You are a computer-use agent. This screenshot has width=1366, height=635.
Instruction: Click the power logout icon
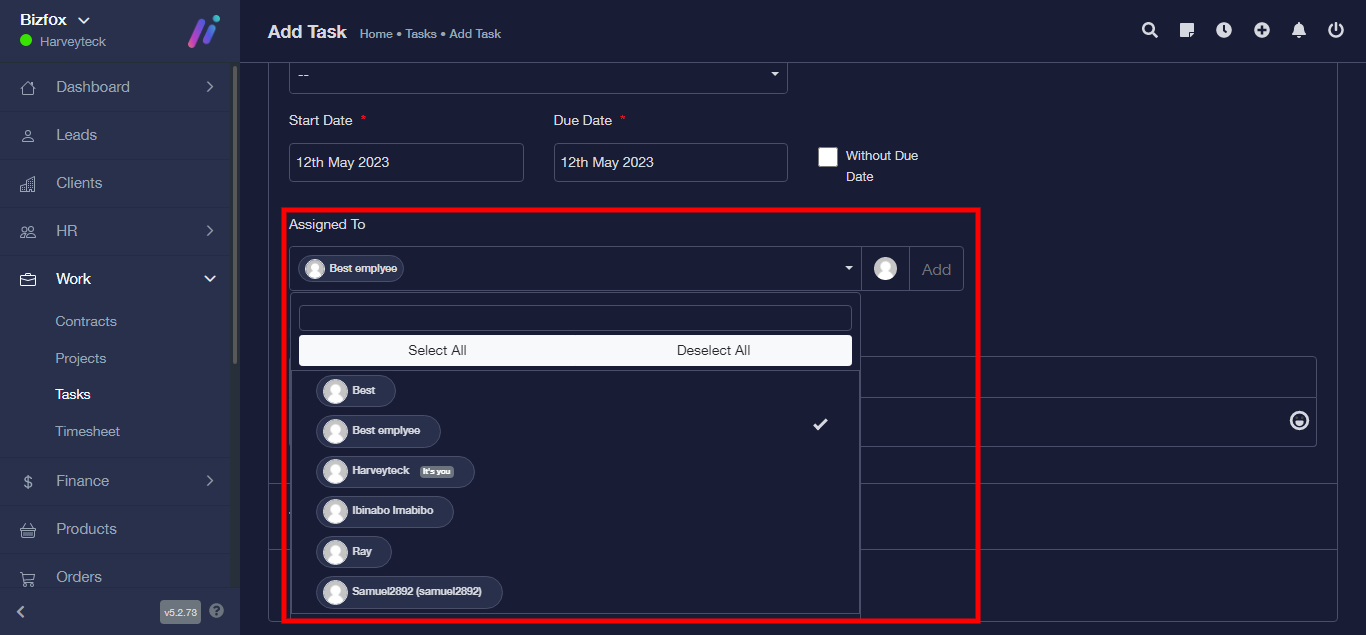(1336, 31)
